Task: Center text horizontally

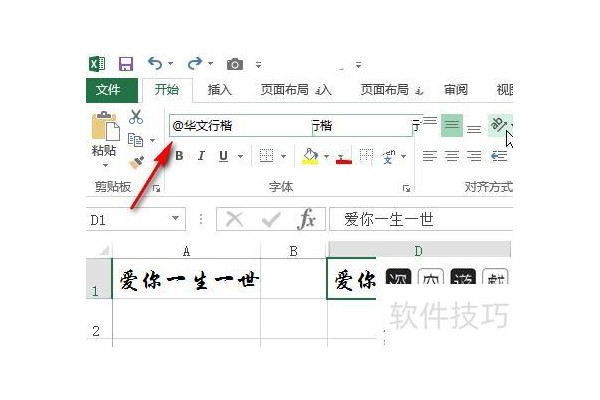Action: (452, 156)
